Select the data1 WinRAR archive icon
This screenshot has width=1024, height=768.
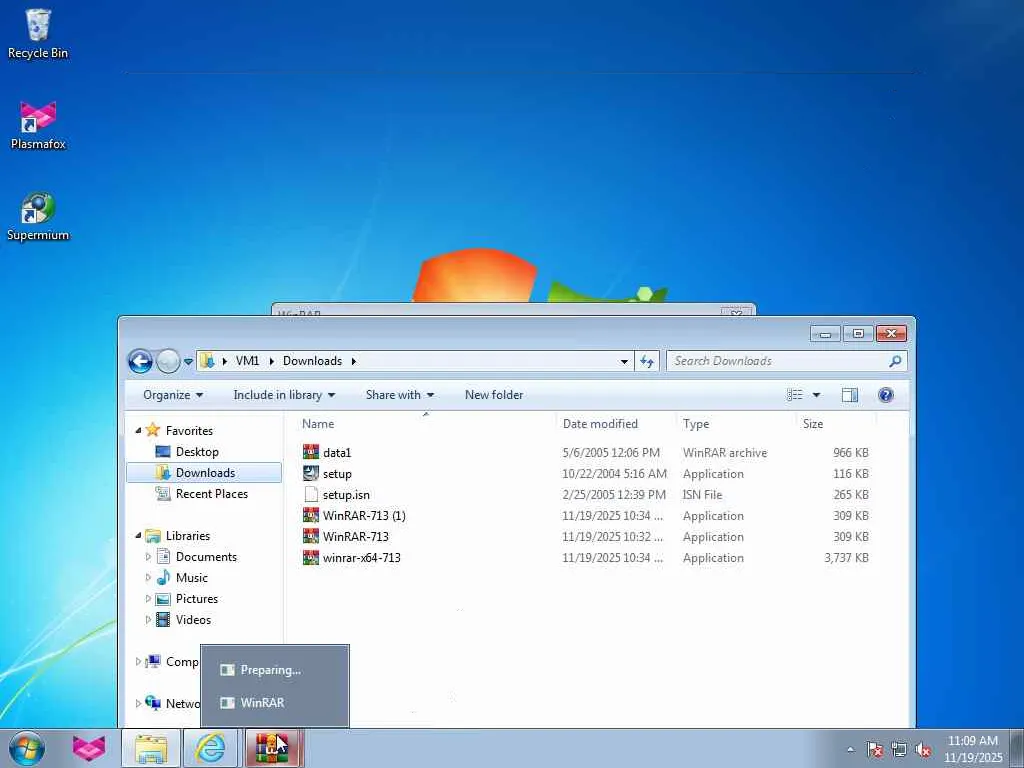coord(311,452)
